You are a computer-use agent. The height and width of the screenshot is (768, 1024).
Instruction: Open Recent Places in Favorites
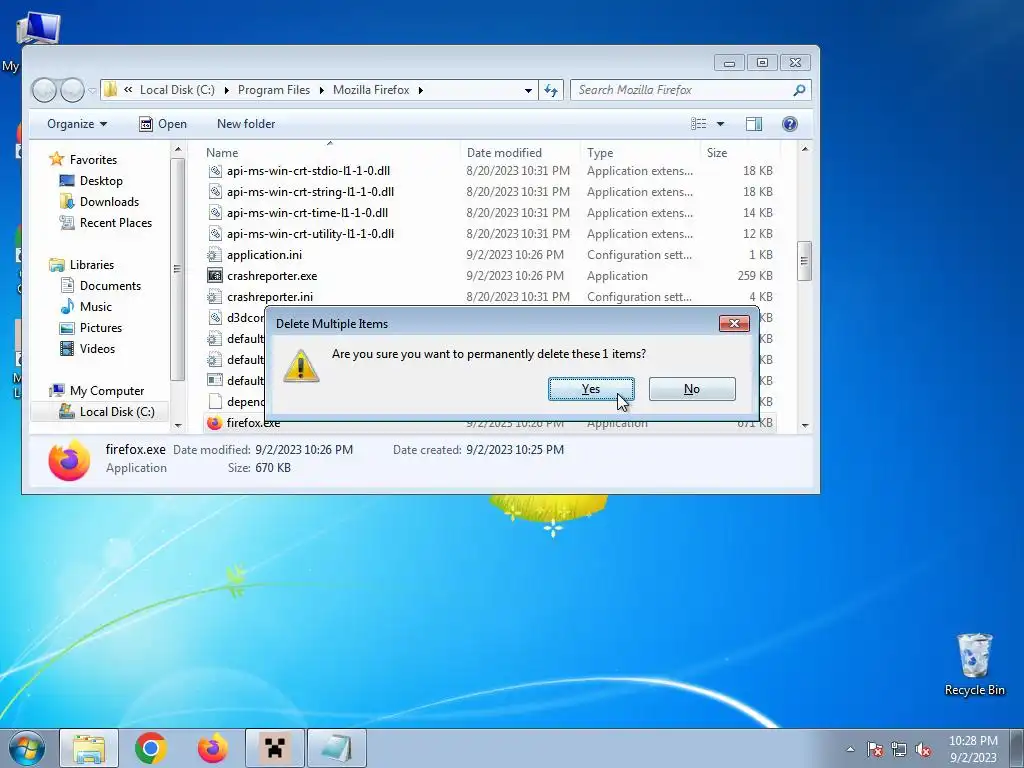pyautogui.click(x=116, y=223)
